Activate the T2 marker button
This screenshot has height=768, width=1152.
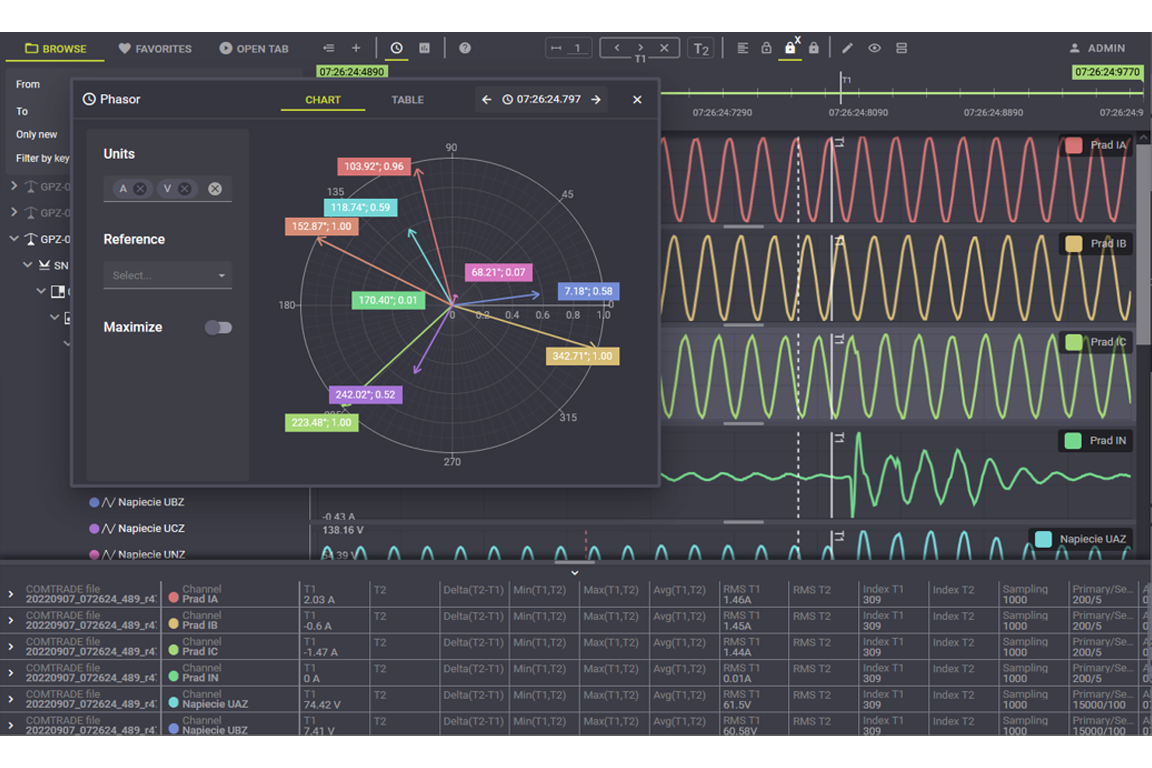pyautogui.click(x=701, y=49)
